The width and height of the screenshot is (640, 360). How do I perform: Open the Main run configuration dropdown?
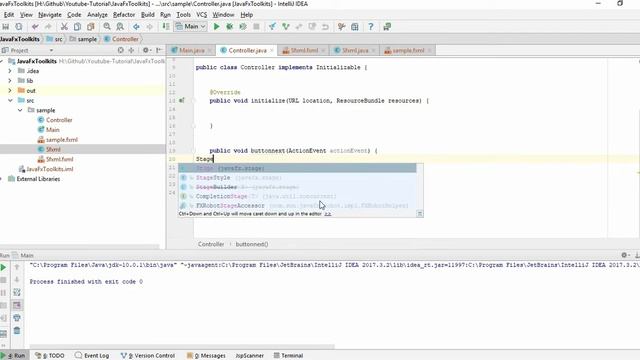[x=191, y=27]
